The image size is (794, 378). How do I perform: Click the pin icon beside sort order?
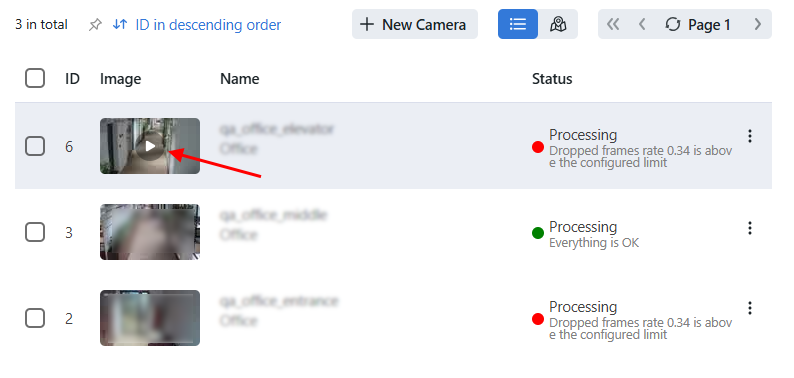pos(95,25)
